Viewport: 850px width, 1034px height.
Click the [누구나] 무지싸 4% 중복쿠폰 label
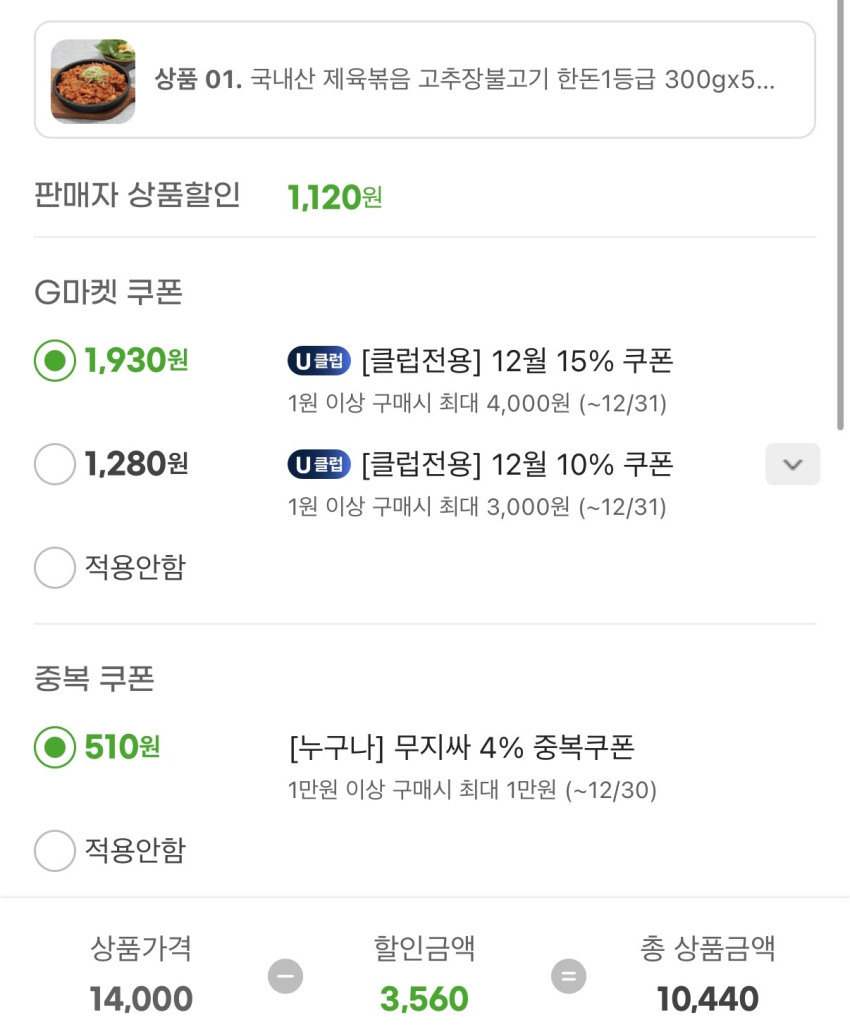click(x=461, y=747)
